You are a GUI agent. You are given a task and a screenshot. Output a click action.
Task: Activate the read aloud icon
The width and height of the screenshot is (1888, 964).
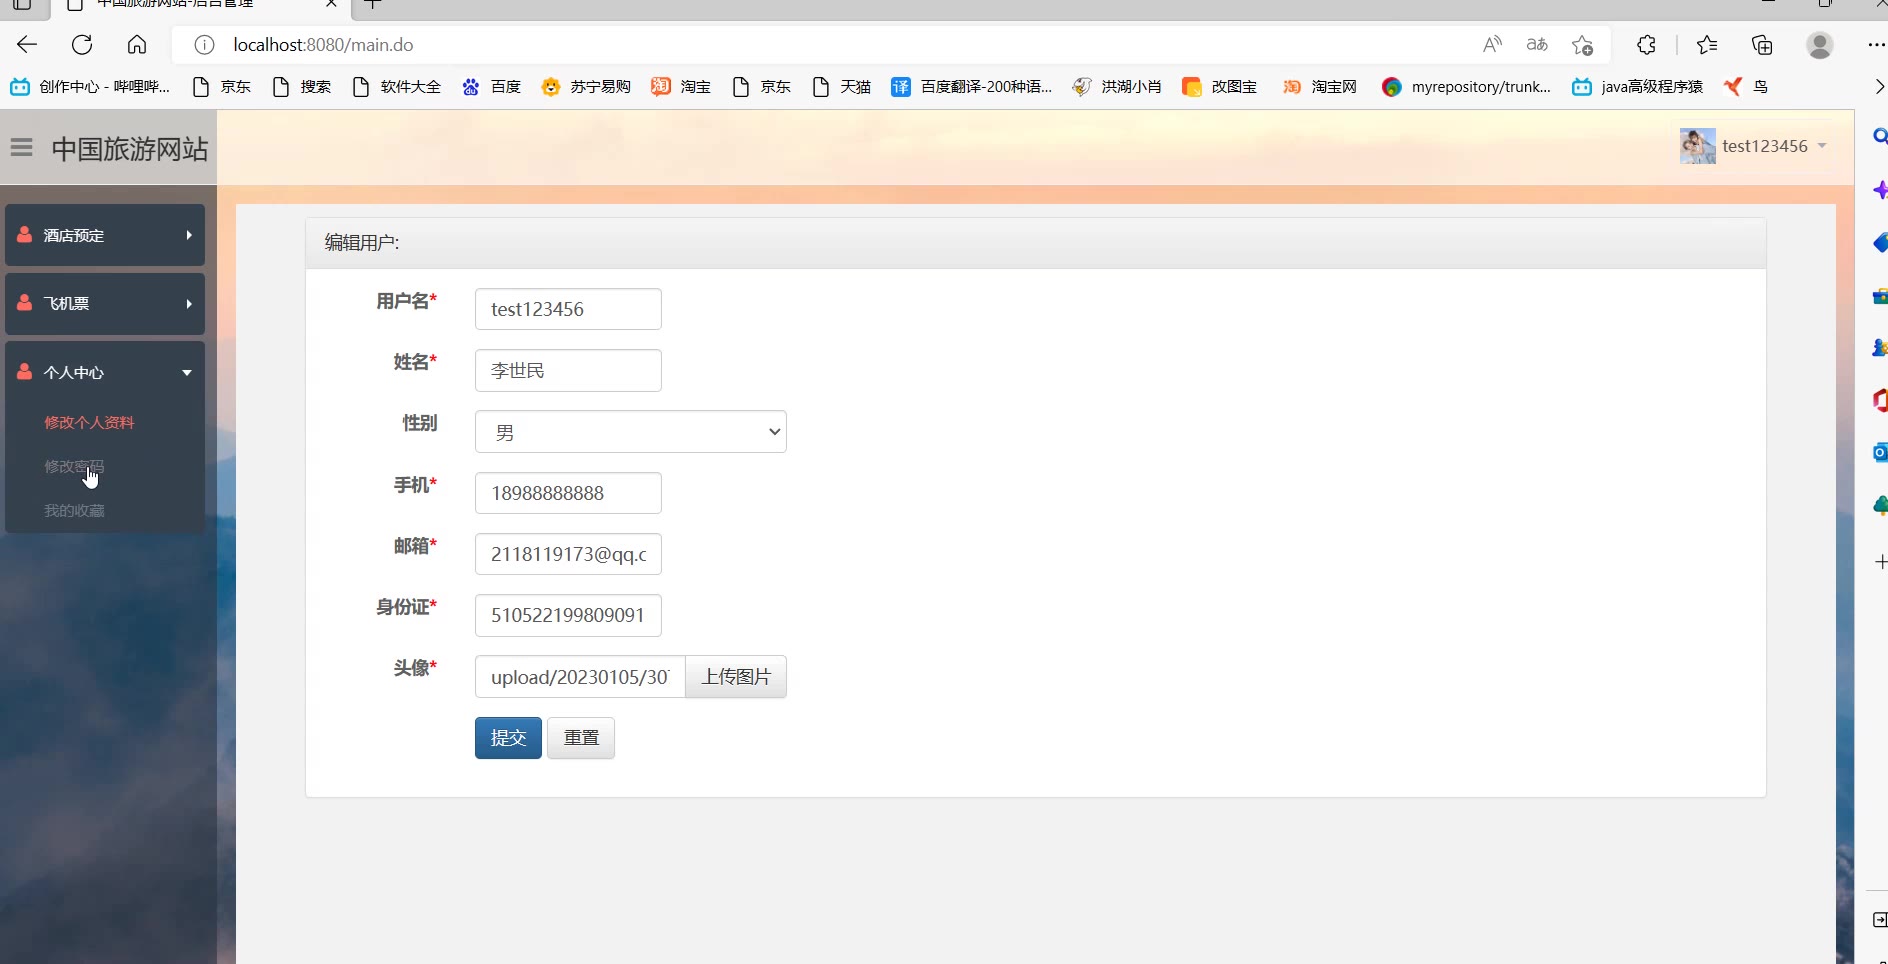pyautogui.click(x=1492, y=44)
